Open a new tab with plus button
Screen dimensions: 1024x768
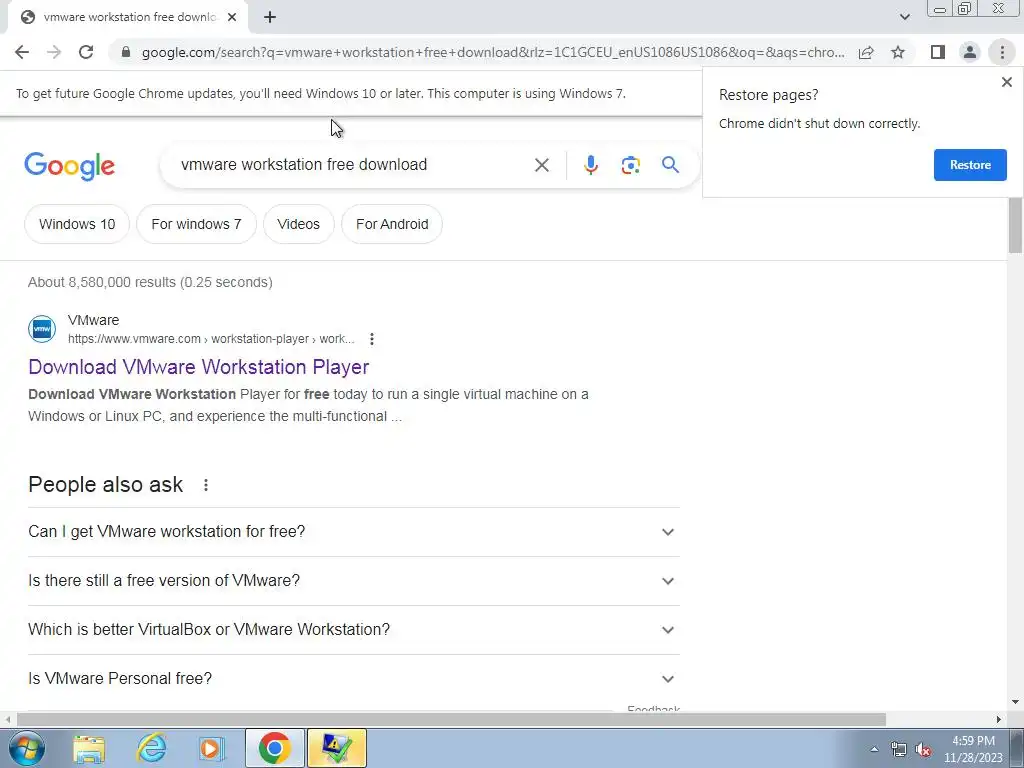[270, 18]
